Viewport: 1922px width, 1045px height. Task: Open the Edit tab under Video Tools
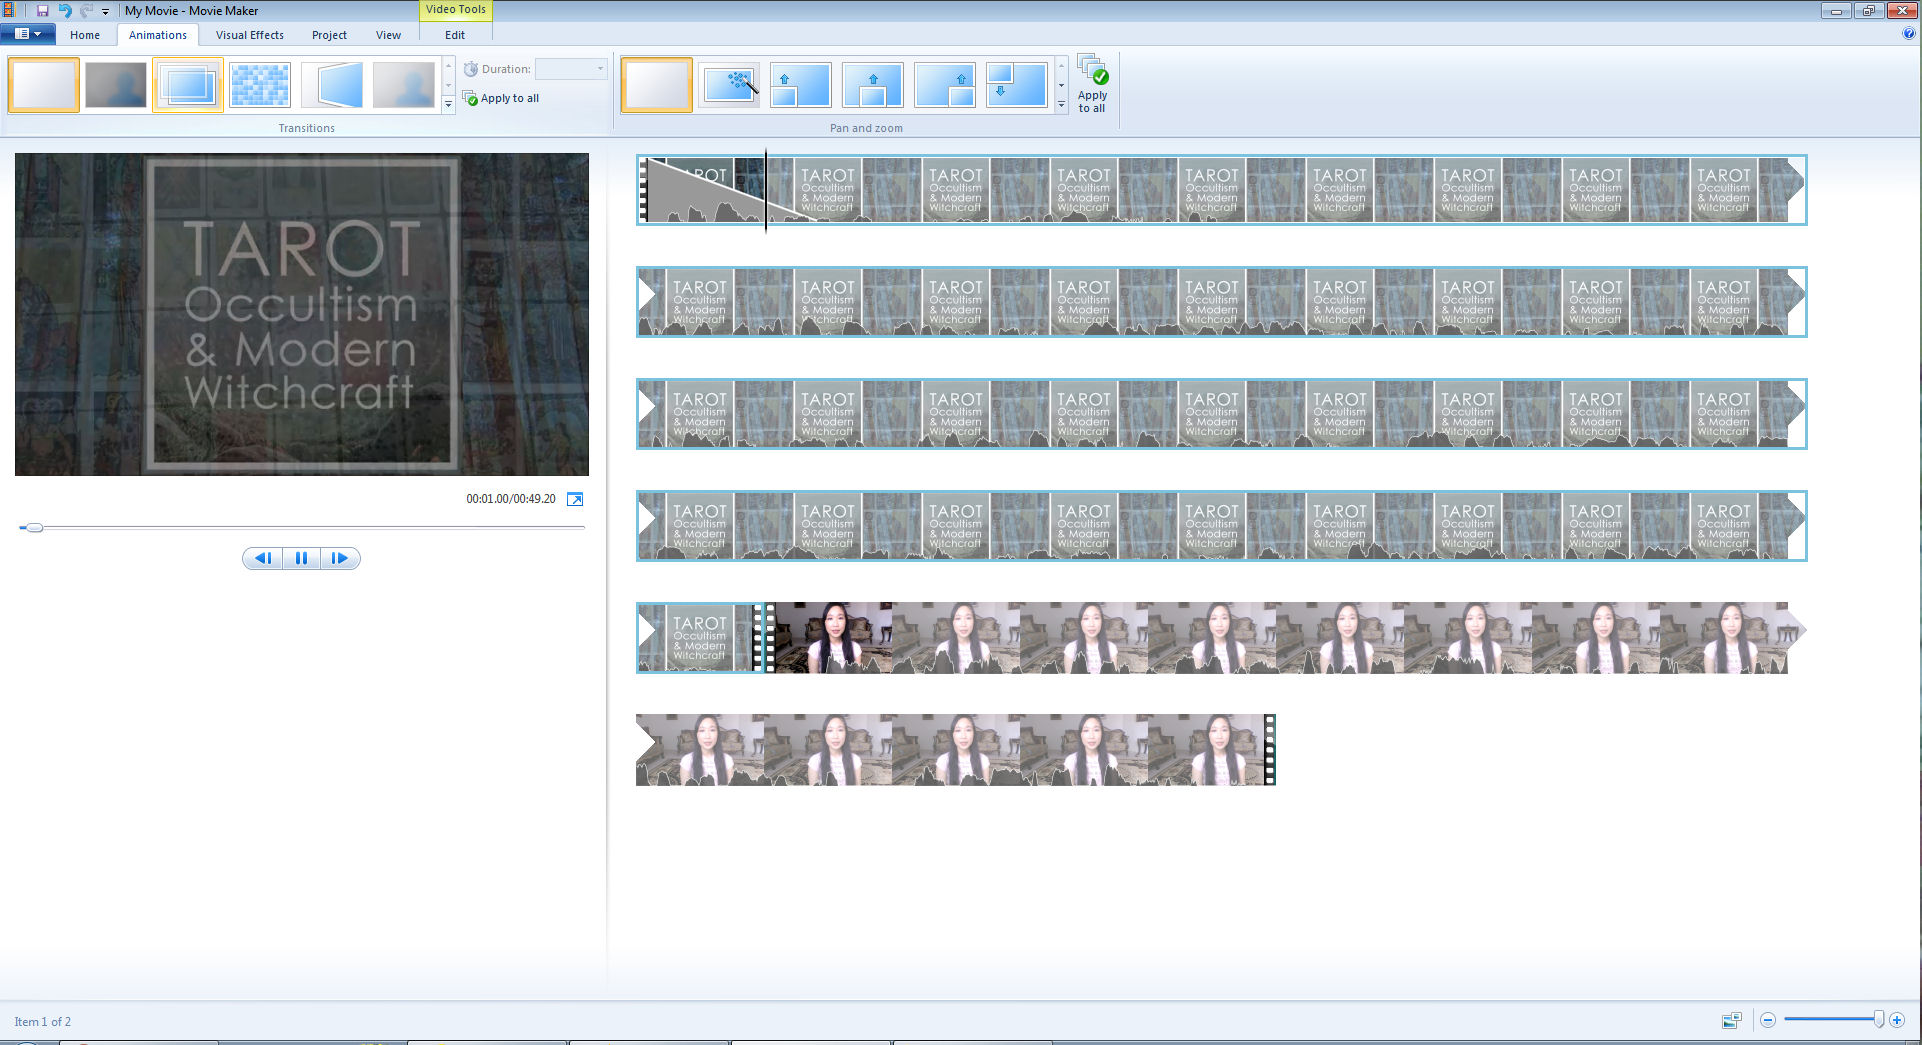tap(455, 35)
